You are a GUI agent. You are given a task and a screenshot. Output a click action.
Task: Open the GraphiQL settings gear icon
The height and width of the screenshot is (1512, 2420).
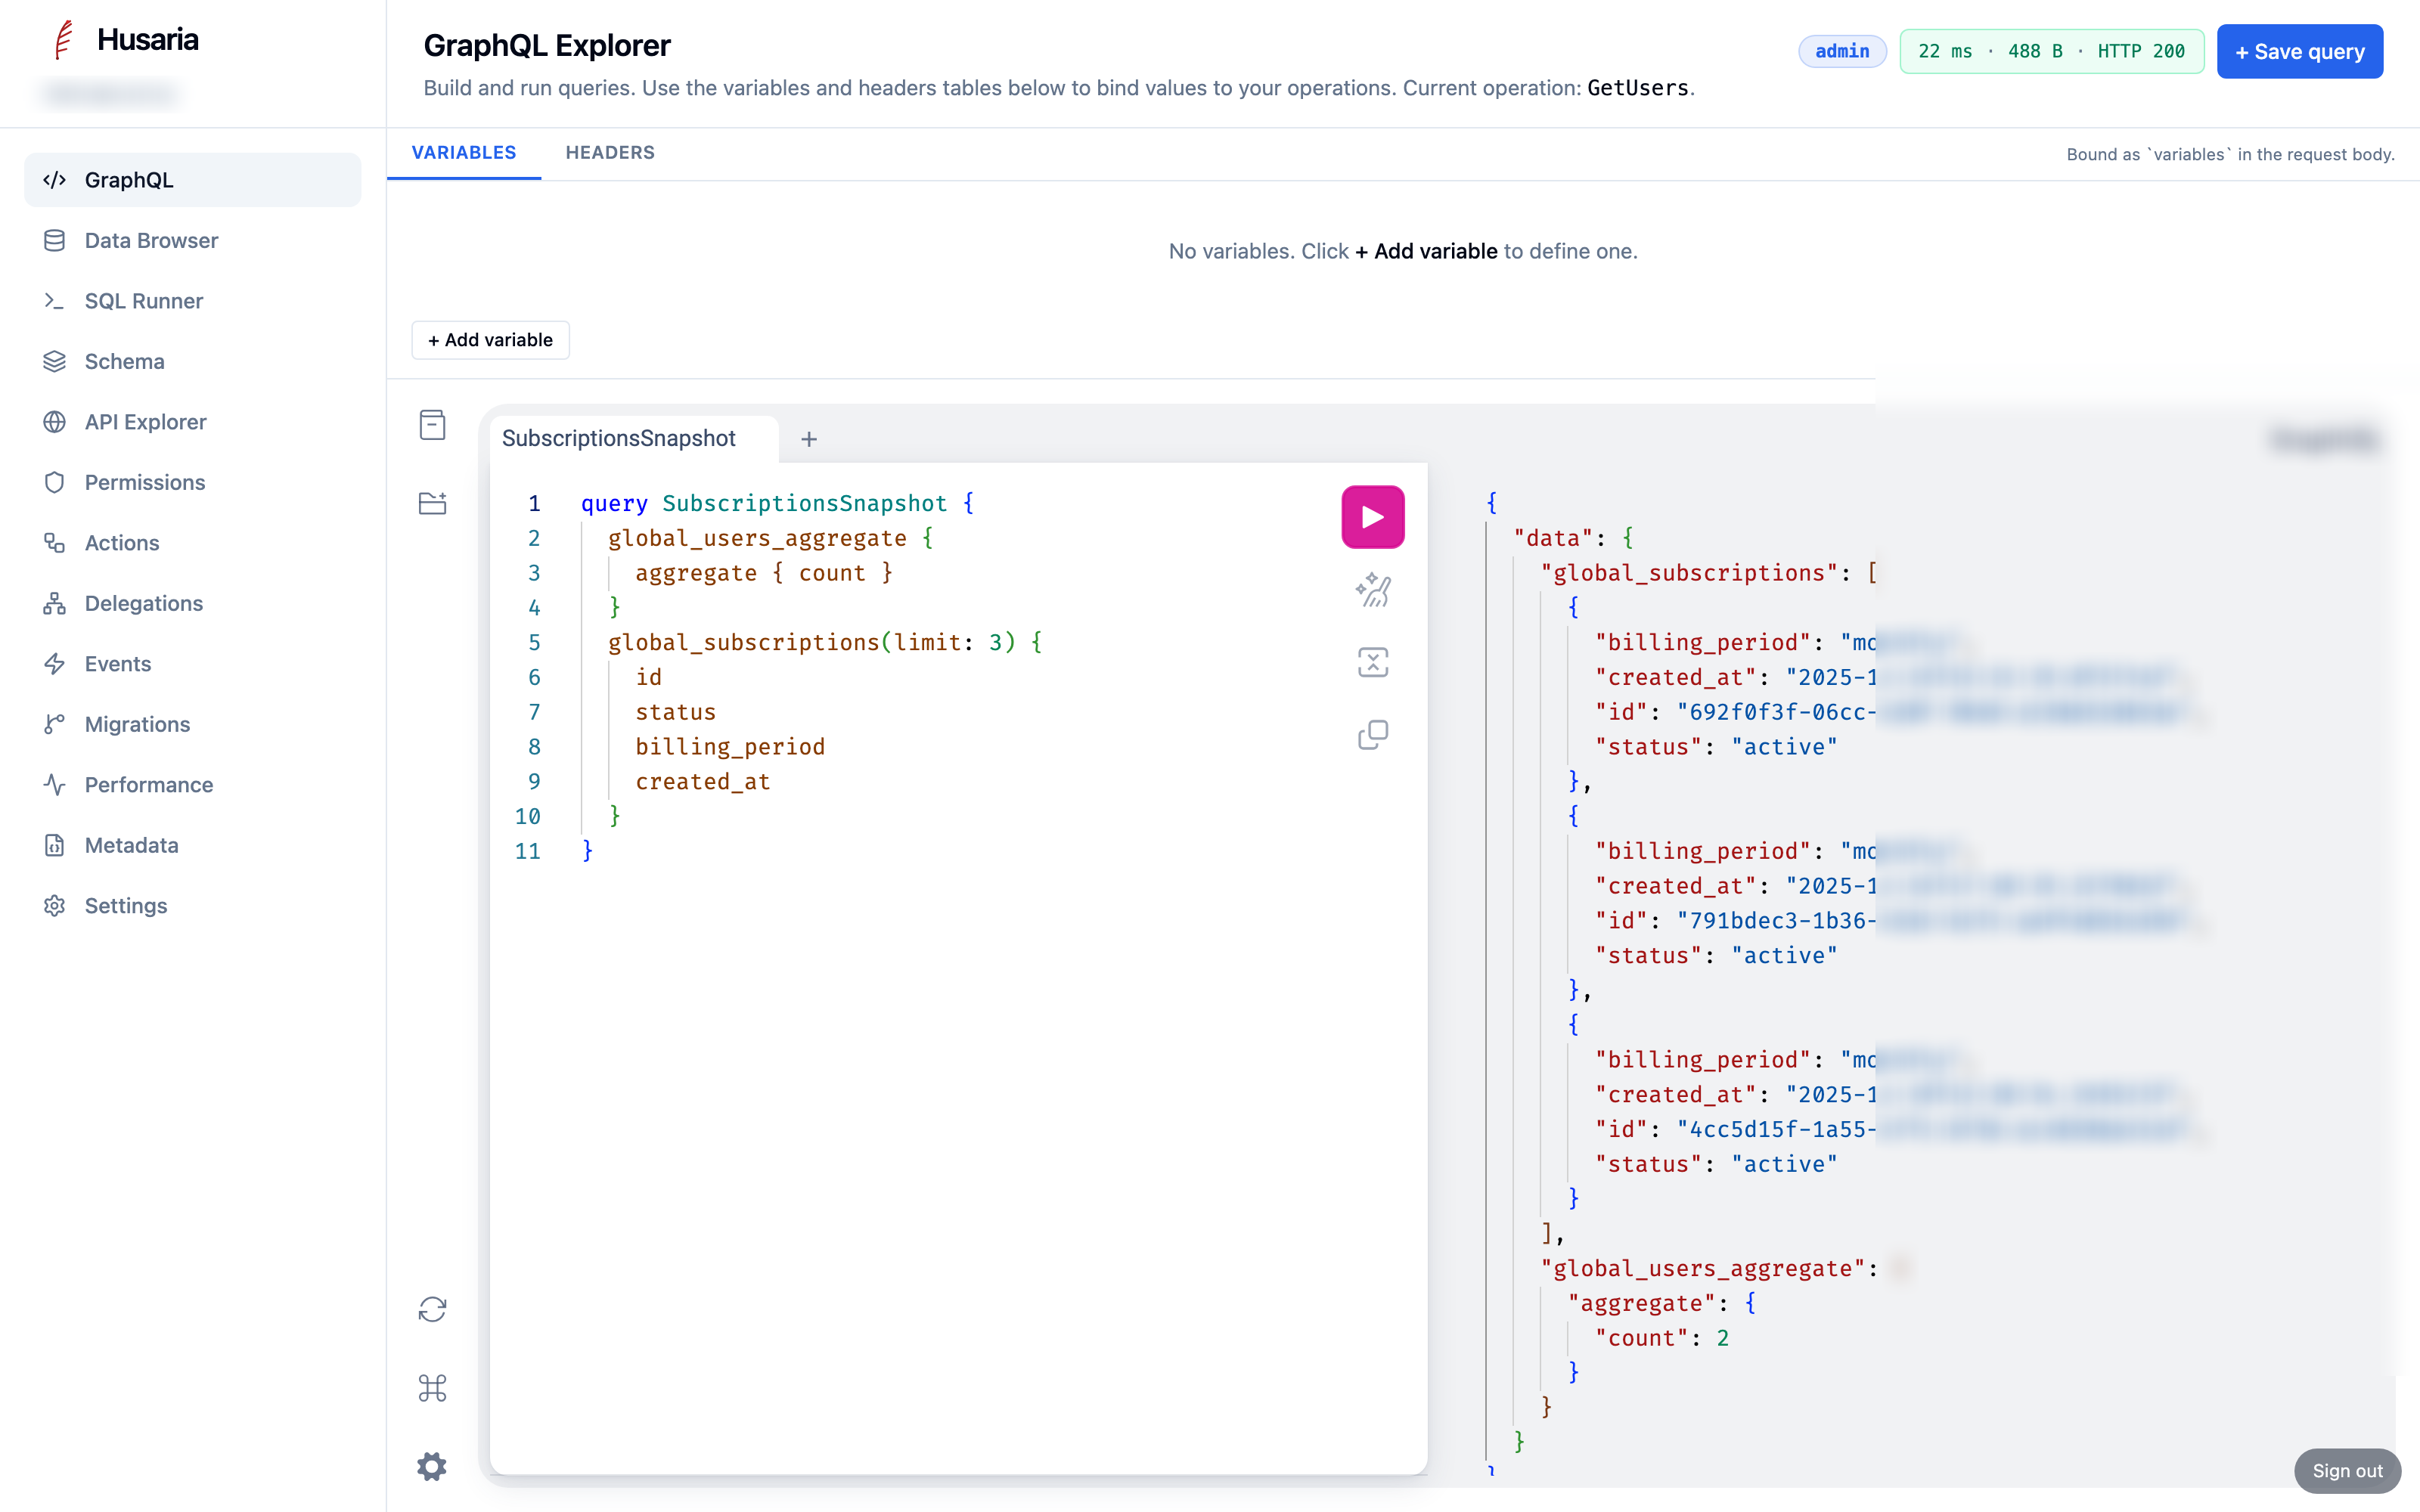(432, 1467)
